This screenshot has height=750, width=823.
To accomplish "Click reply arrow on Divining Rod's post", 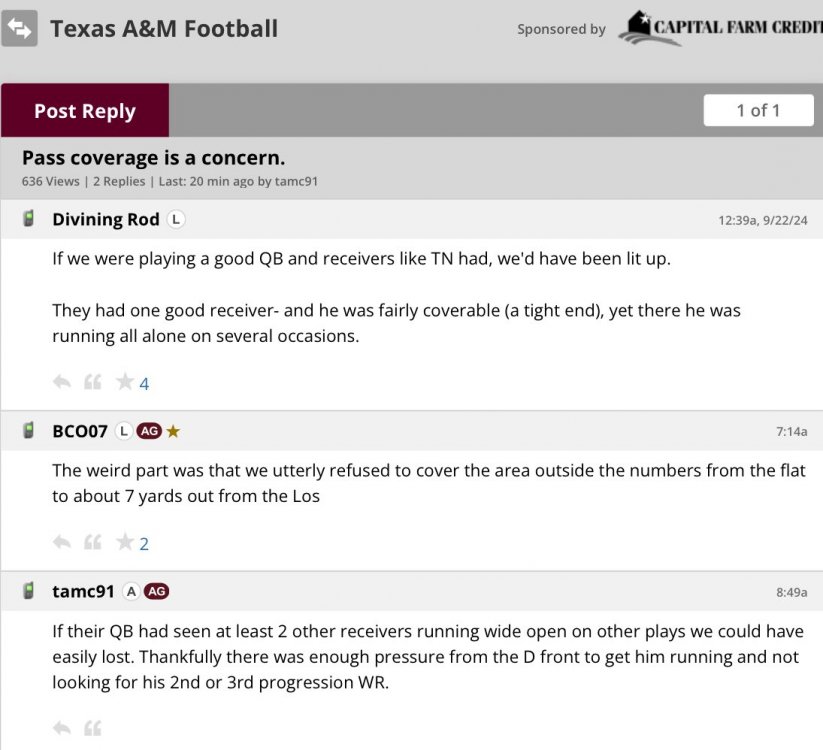I will coord(62,382).
